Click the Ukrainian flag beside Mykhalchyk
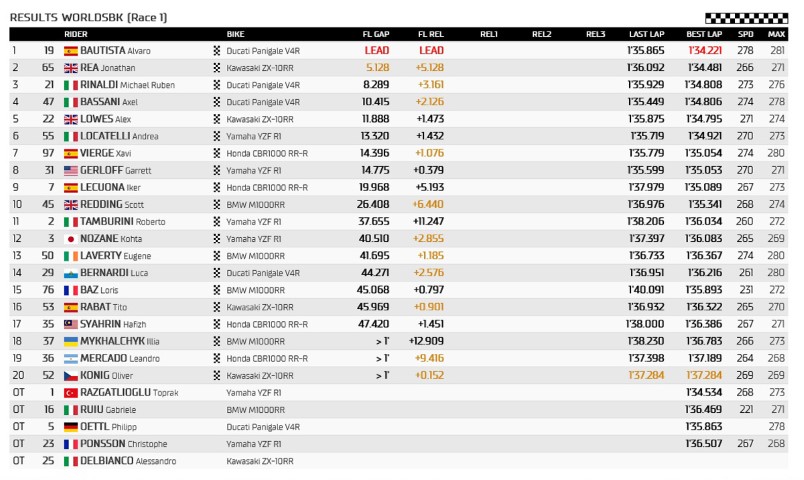This screenshot has width=804, height=480. click(x=70, y=341)
